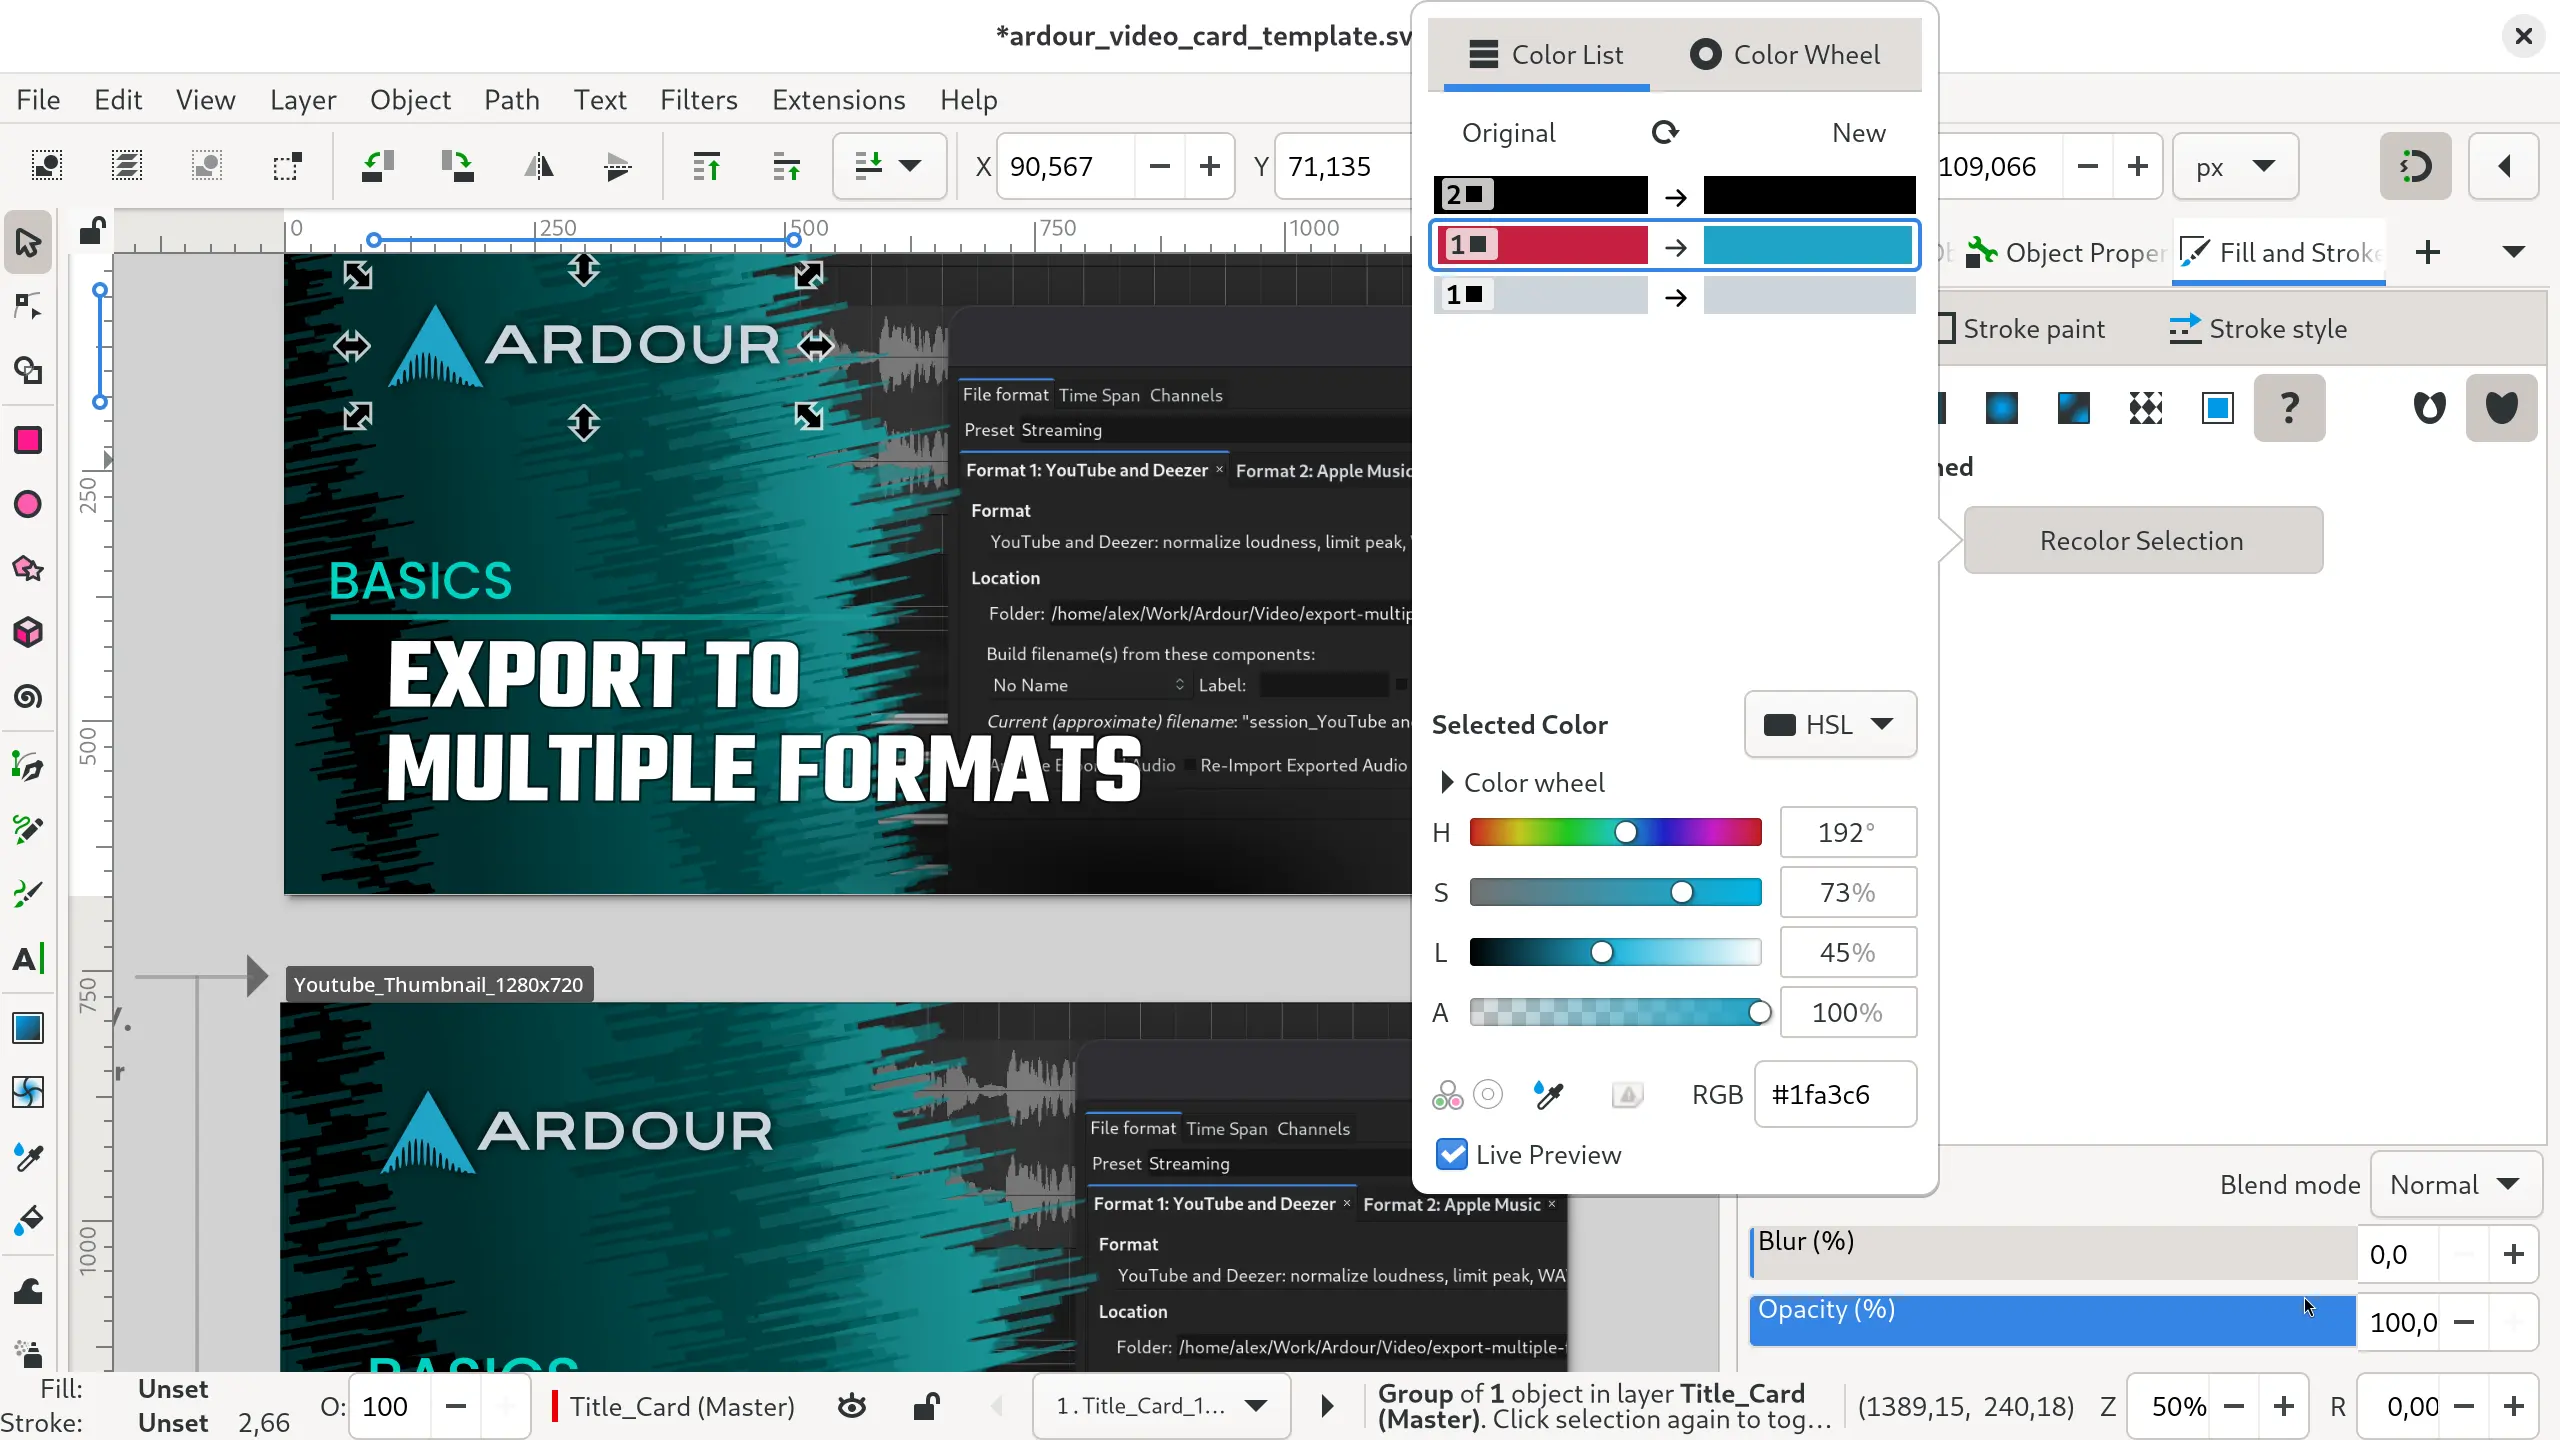Viewport: 2560px width, 1440px height.
Task: Select the red original color swatch
Action: pos(1541,245)
